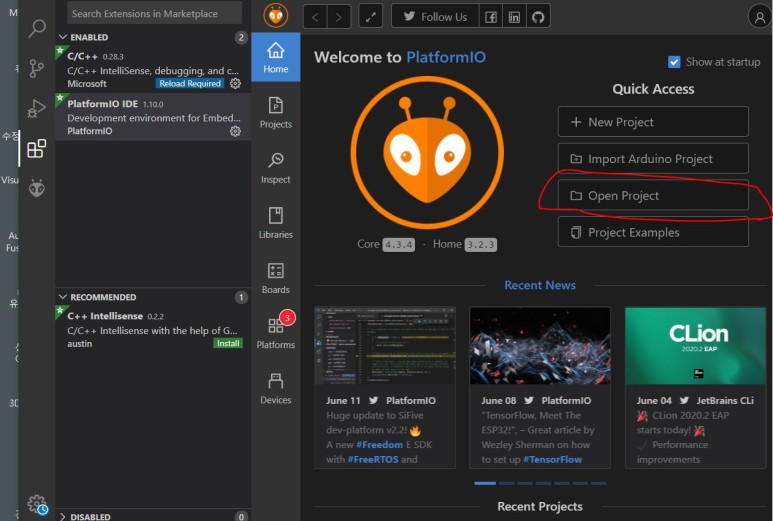Select the Extensions view icon
This screenshot has height=521, width=773.
point(36,148)
